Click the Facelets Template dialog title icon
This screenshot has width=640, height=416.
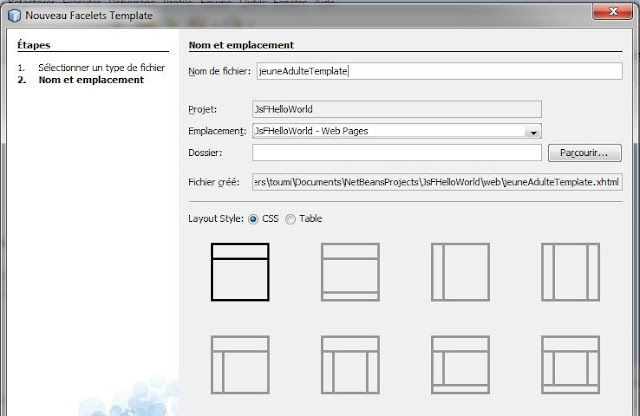tap(14, 16)
